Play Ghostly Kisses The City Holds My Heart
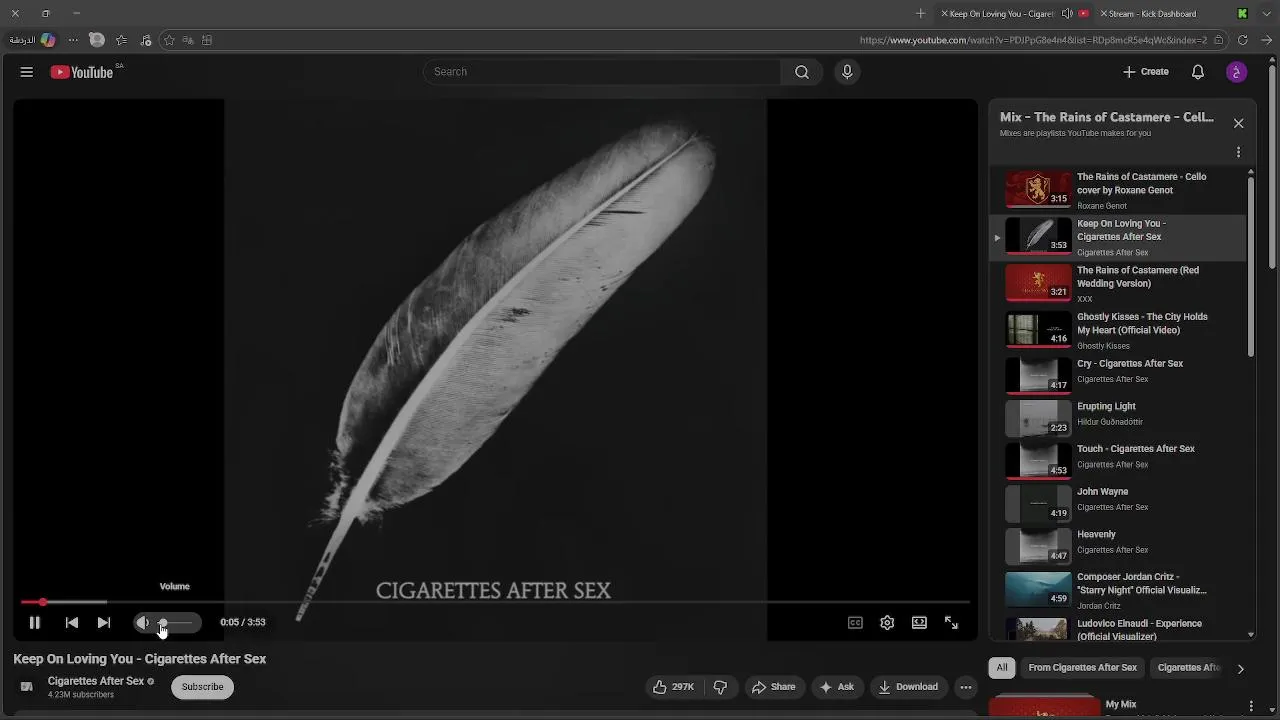Screen dimensions: 1280x720 1119,330
